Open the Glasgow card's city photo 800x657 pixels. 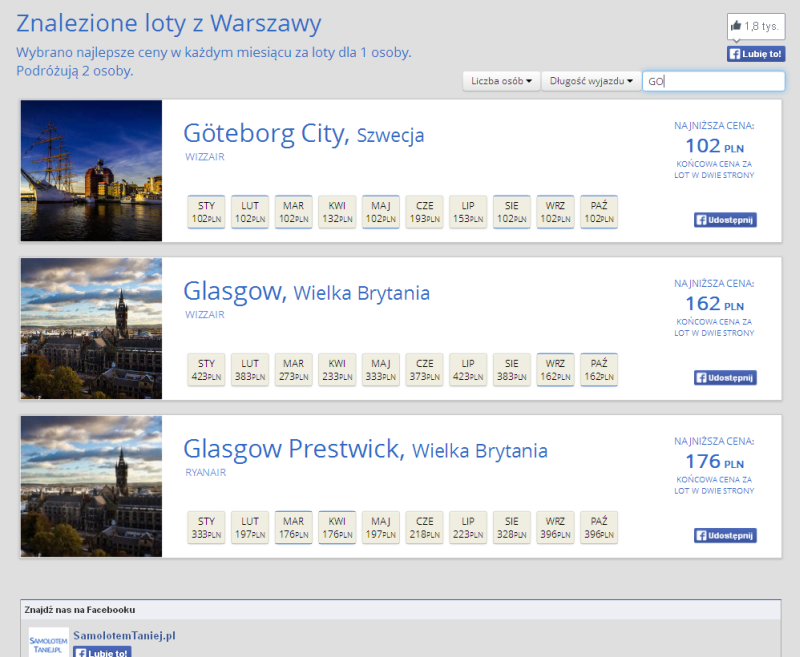(x=91, y=328)
